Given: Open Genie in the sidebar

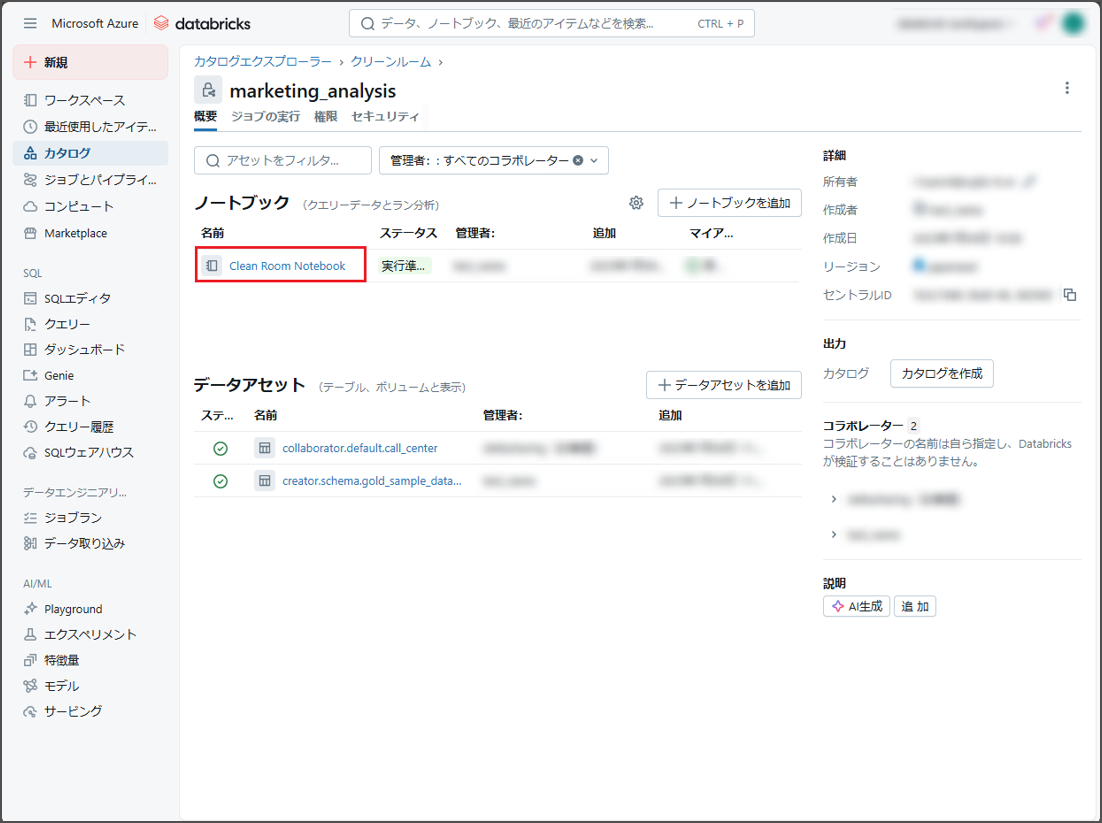Looking at the screenshot, I should click(90, 375).
